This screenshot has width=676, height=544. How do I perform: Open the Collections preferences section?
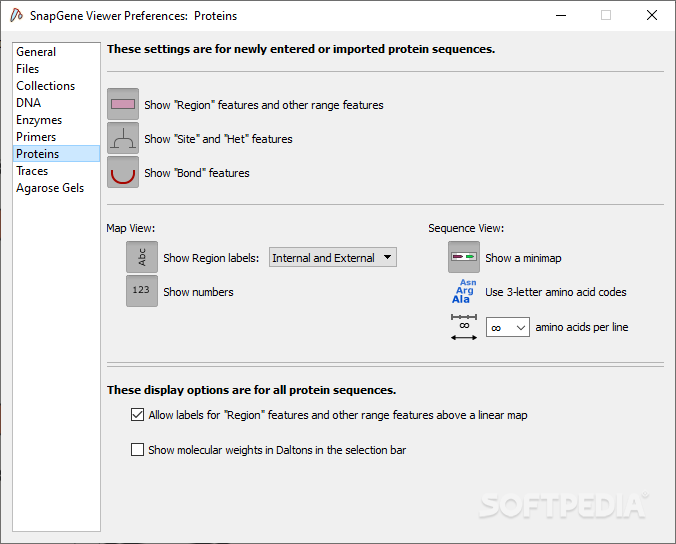click(x=56, y=86)
